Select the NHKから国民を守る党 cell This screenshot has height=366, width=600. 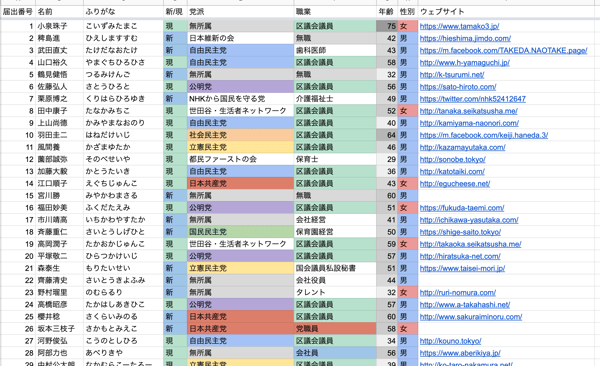pyautogui.click(x=241, y=99)
